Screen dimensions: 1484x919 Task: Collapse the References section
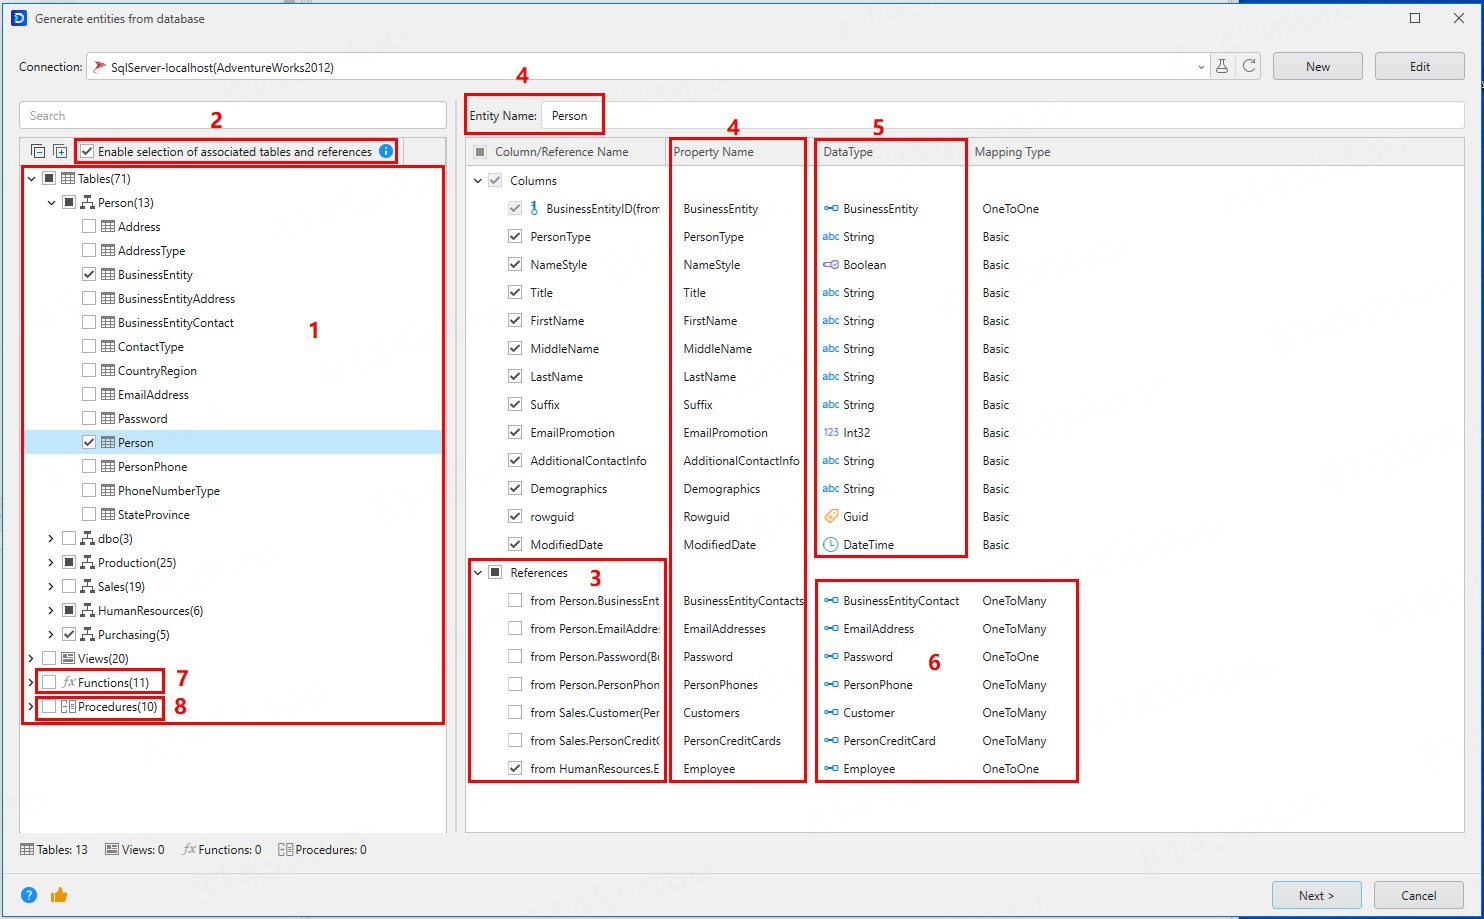(x=478, y=573)
